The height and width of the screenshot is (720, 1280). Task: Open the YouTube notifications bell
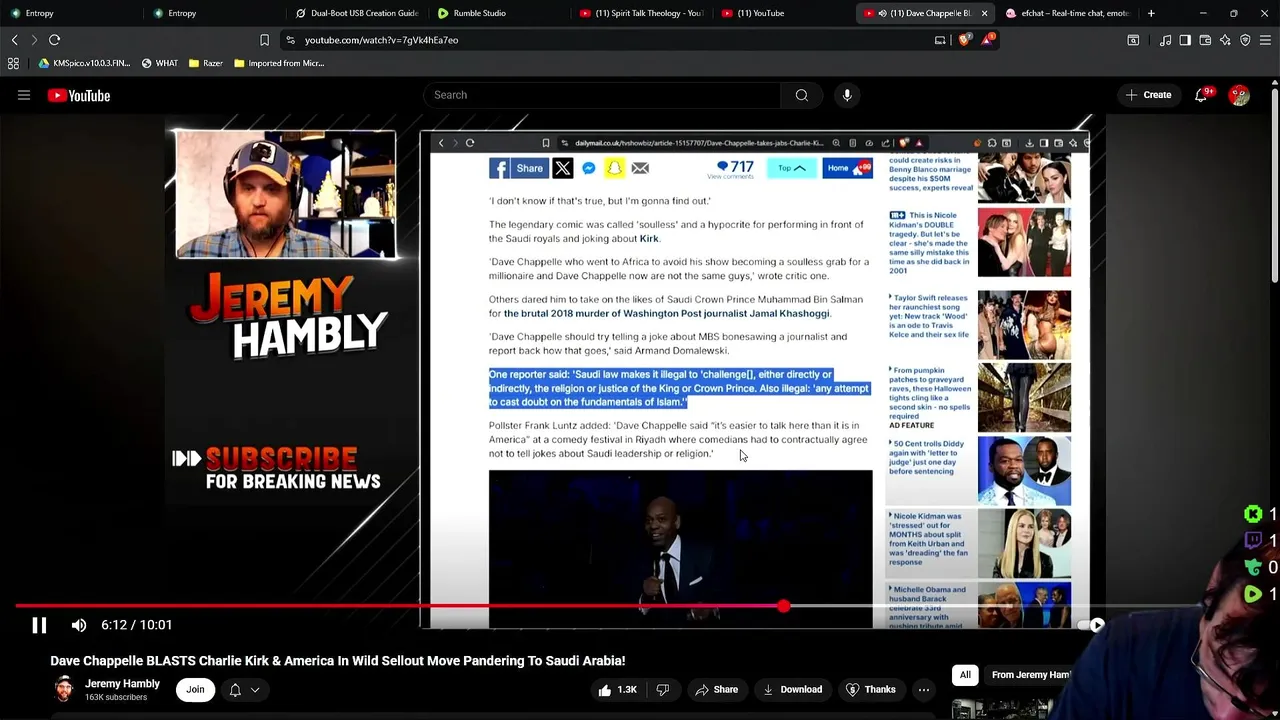(x=1201, y=95)
